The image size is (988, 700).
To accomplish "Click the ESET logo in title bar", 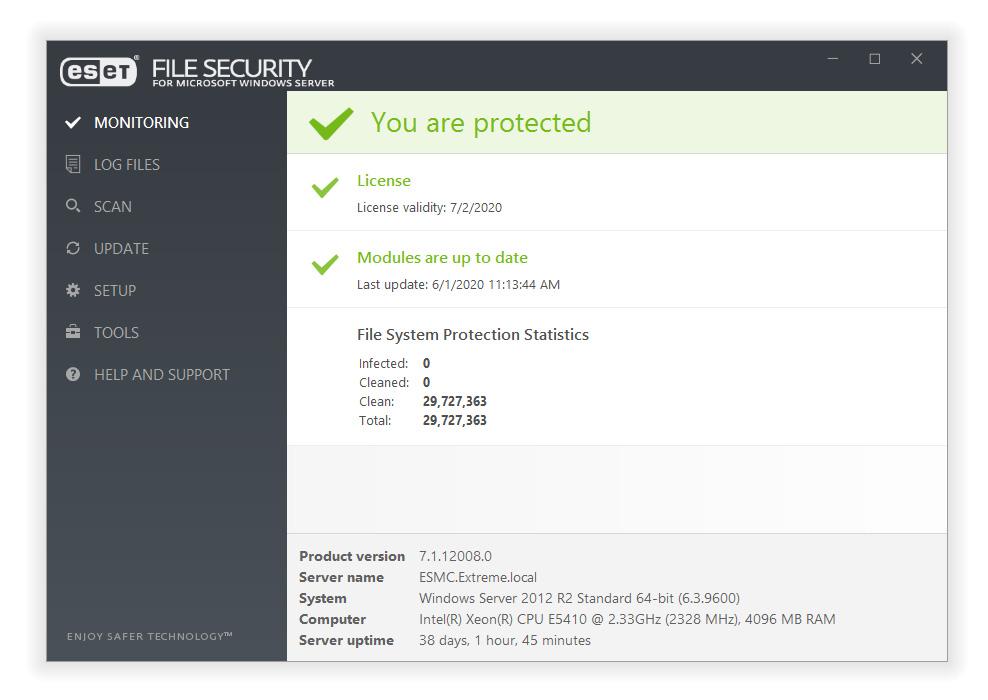I will tap(100, 70).
